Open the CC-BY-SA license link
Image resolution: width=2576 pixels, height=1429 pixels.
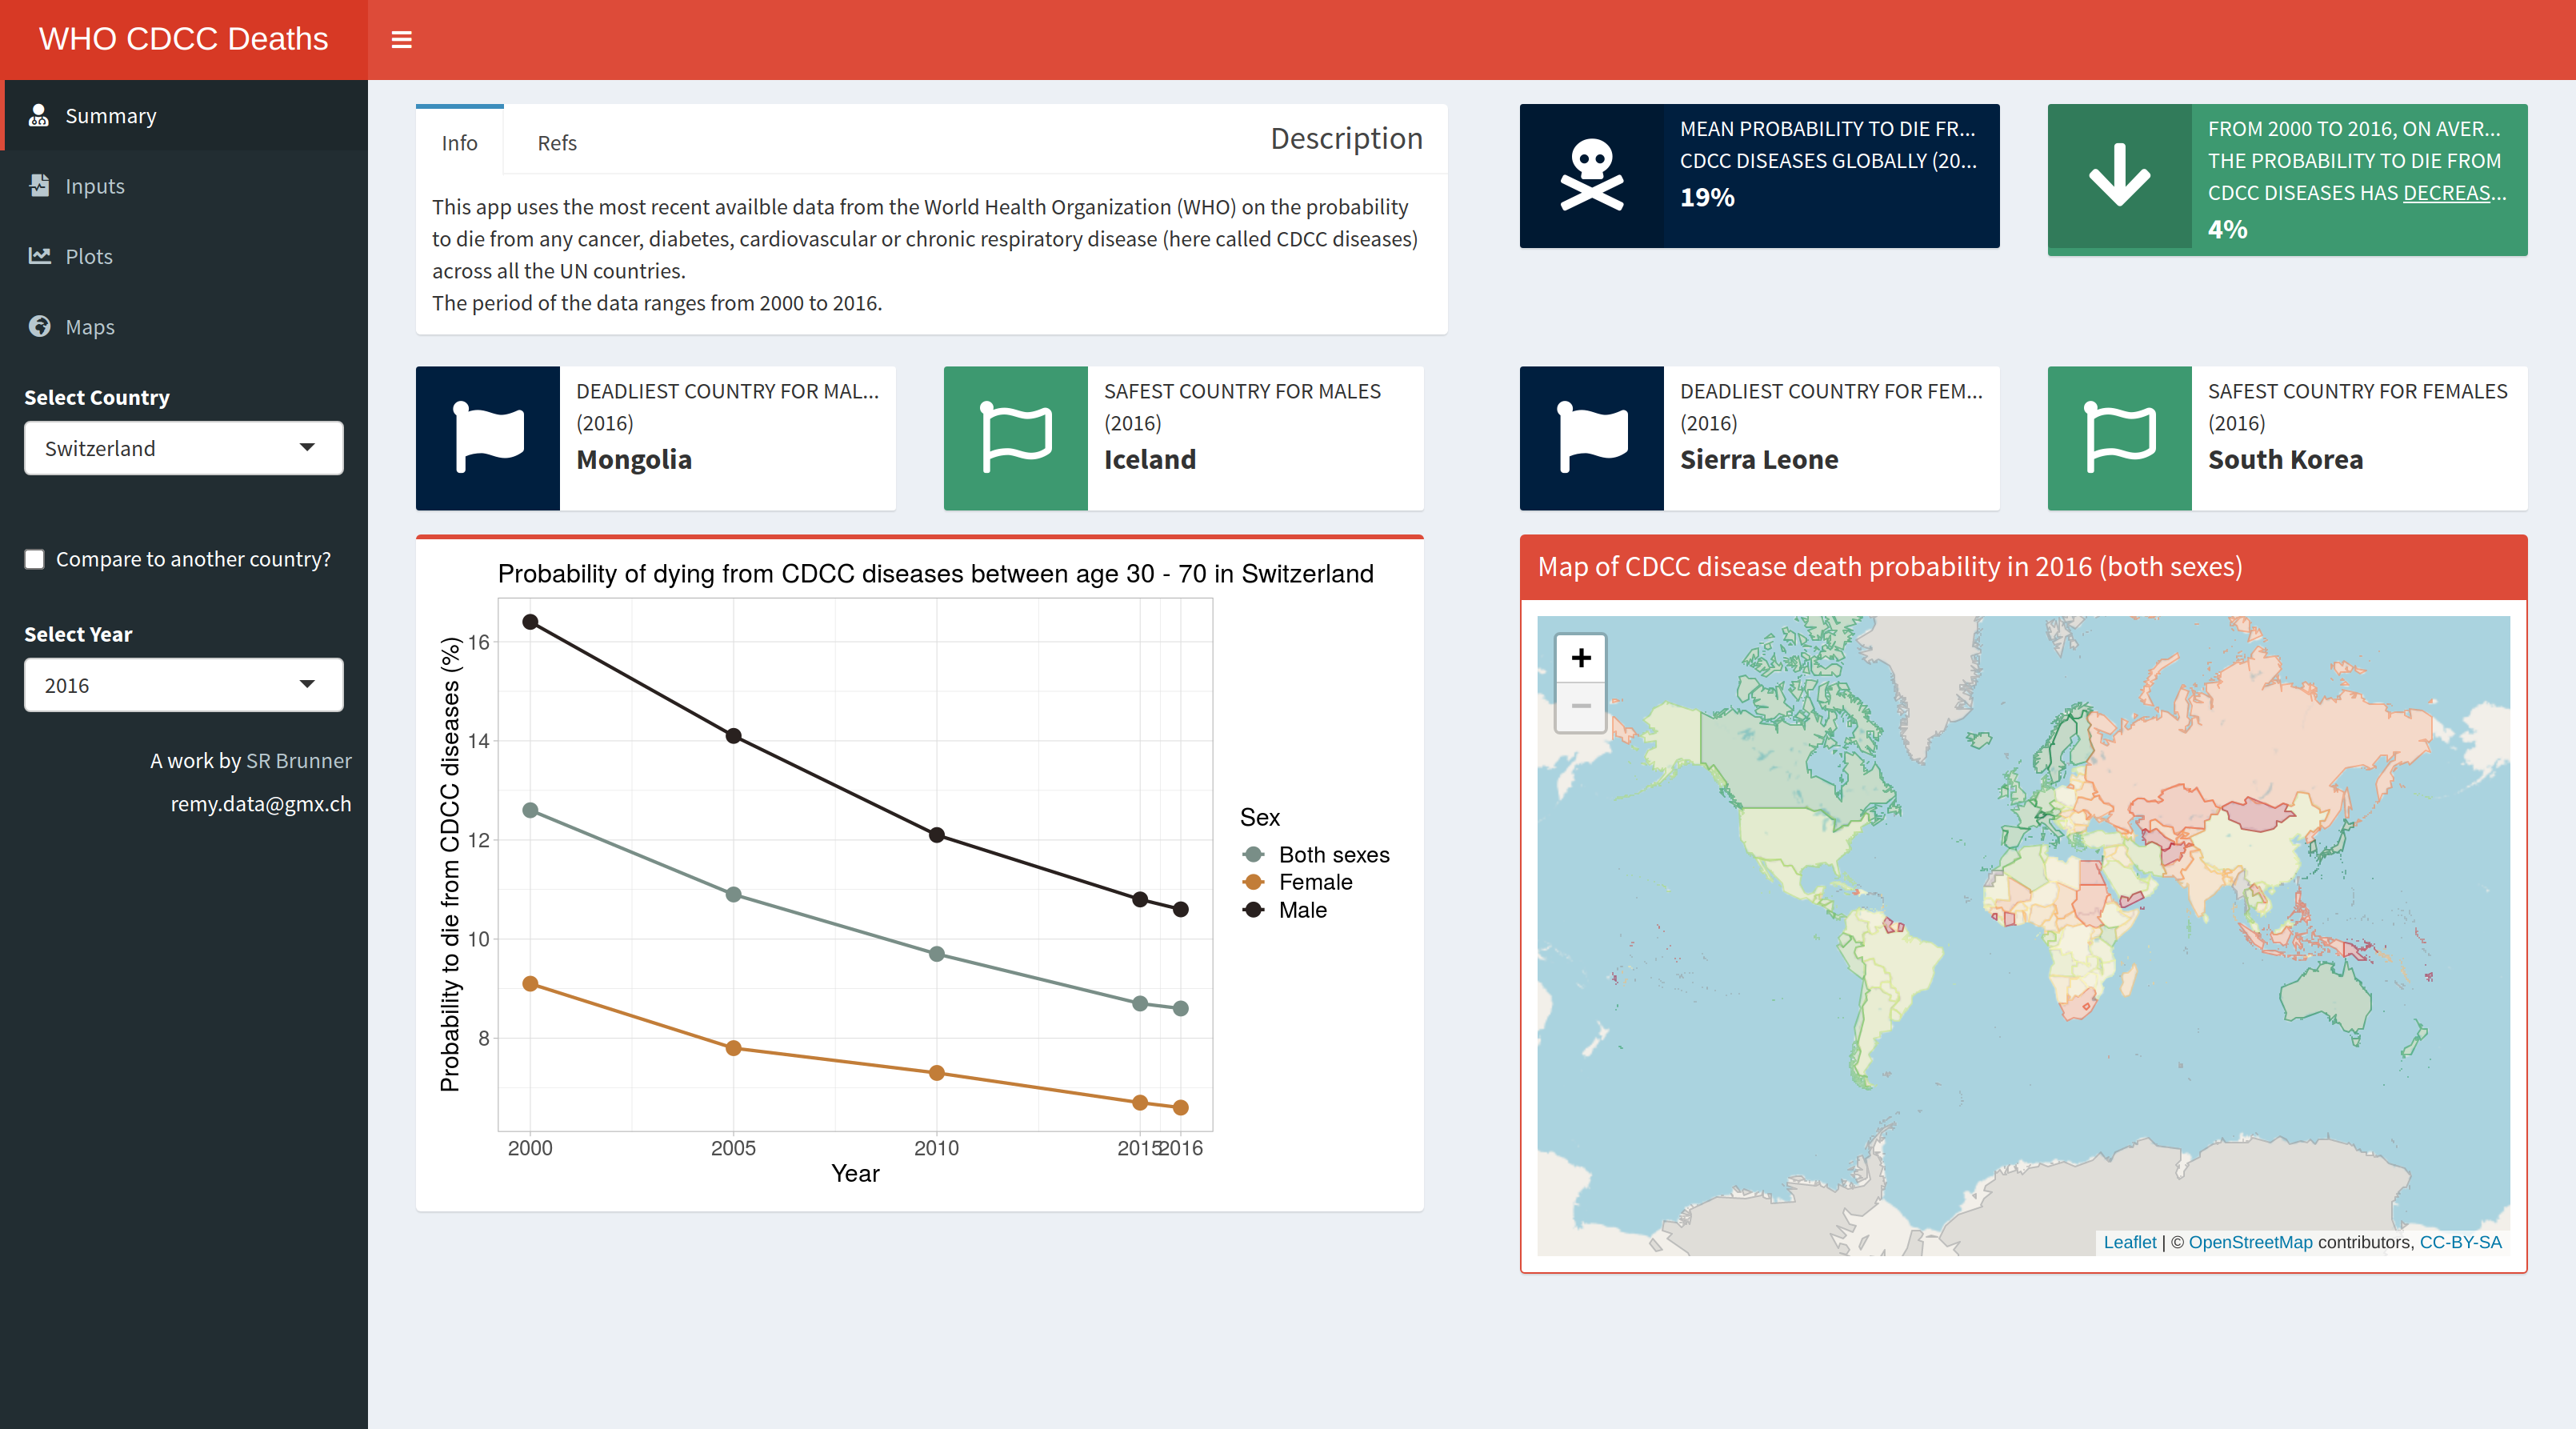coord(2460,1242)
